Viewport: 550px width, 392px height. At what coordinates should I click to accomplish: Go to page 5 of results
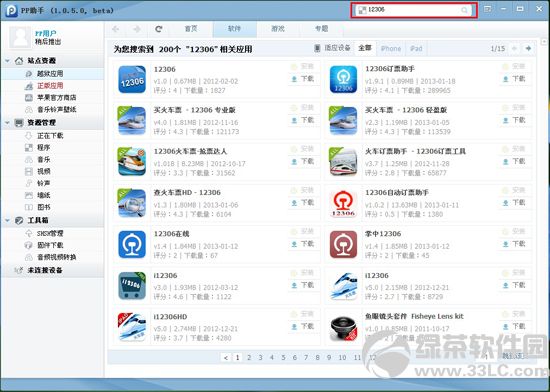(x=283, y=358)
